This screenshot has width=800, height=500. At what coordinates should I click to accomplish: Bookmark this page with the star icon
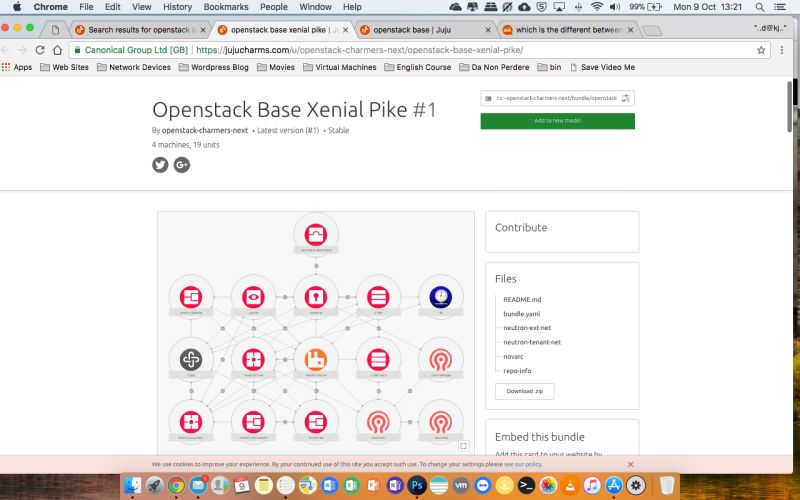[x=761, y=50]
